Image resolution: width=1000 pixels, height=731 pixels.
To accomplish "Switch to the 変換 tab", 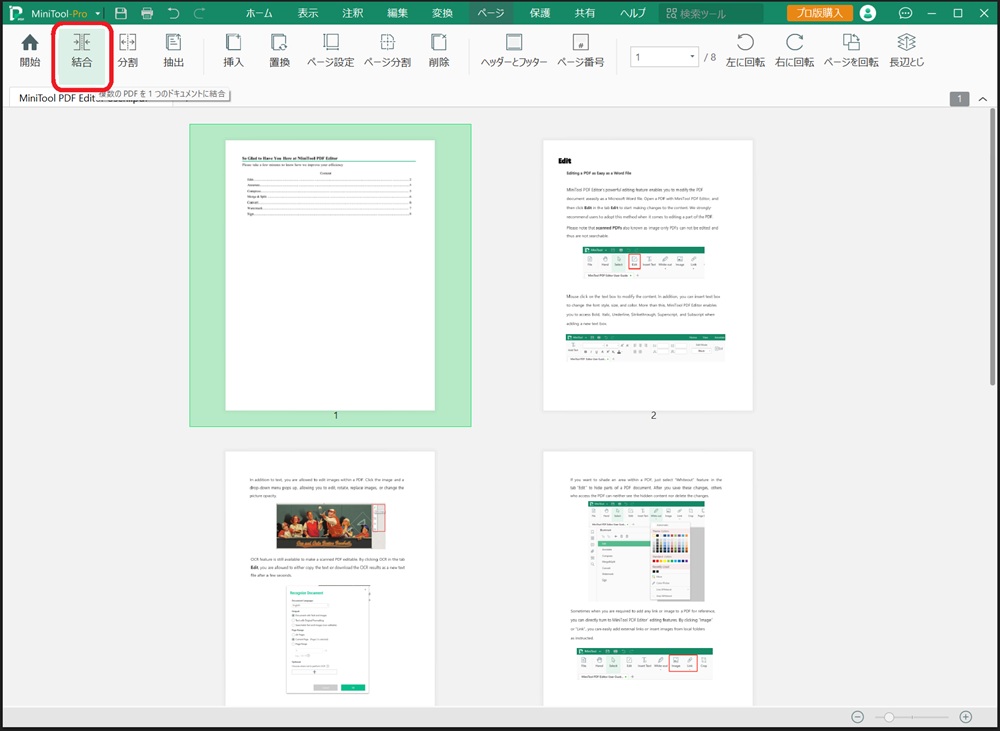I will pos(442,13).
